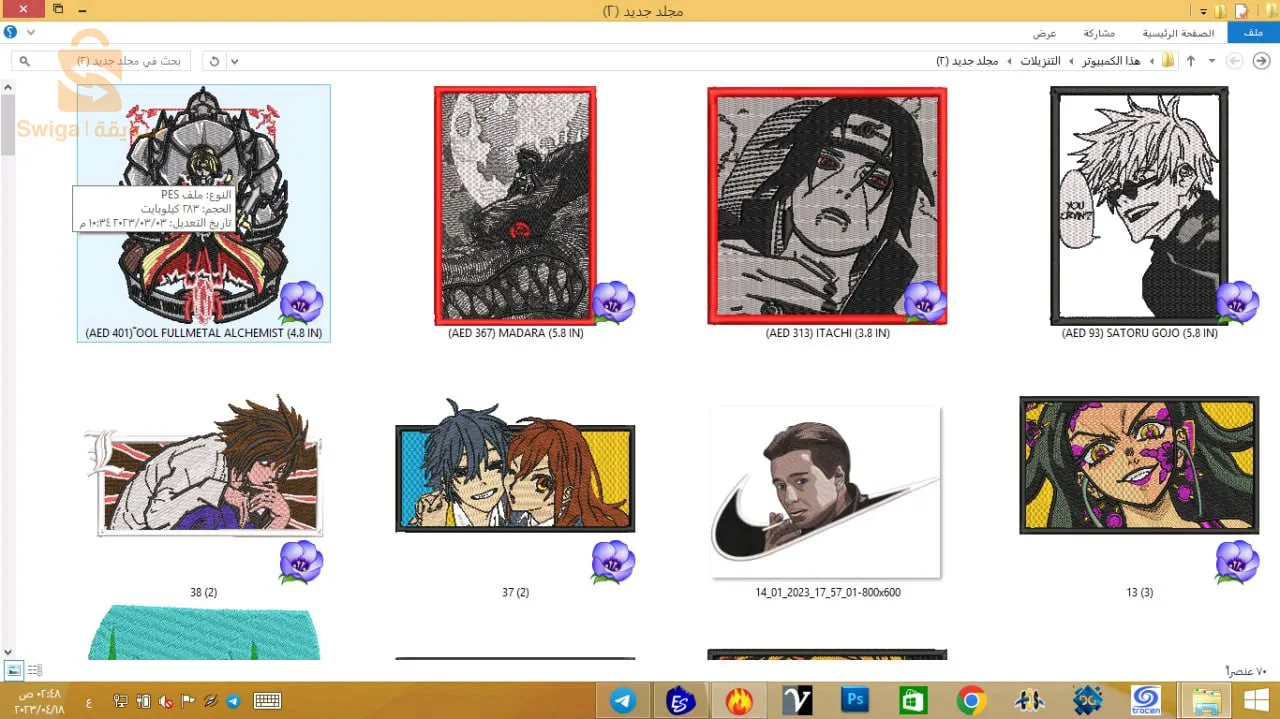The height and width of the screenshot is (719, 1280).
Task: Click the scrollbar up arrow
Action: (x=7, y=87)
